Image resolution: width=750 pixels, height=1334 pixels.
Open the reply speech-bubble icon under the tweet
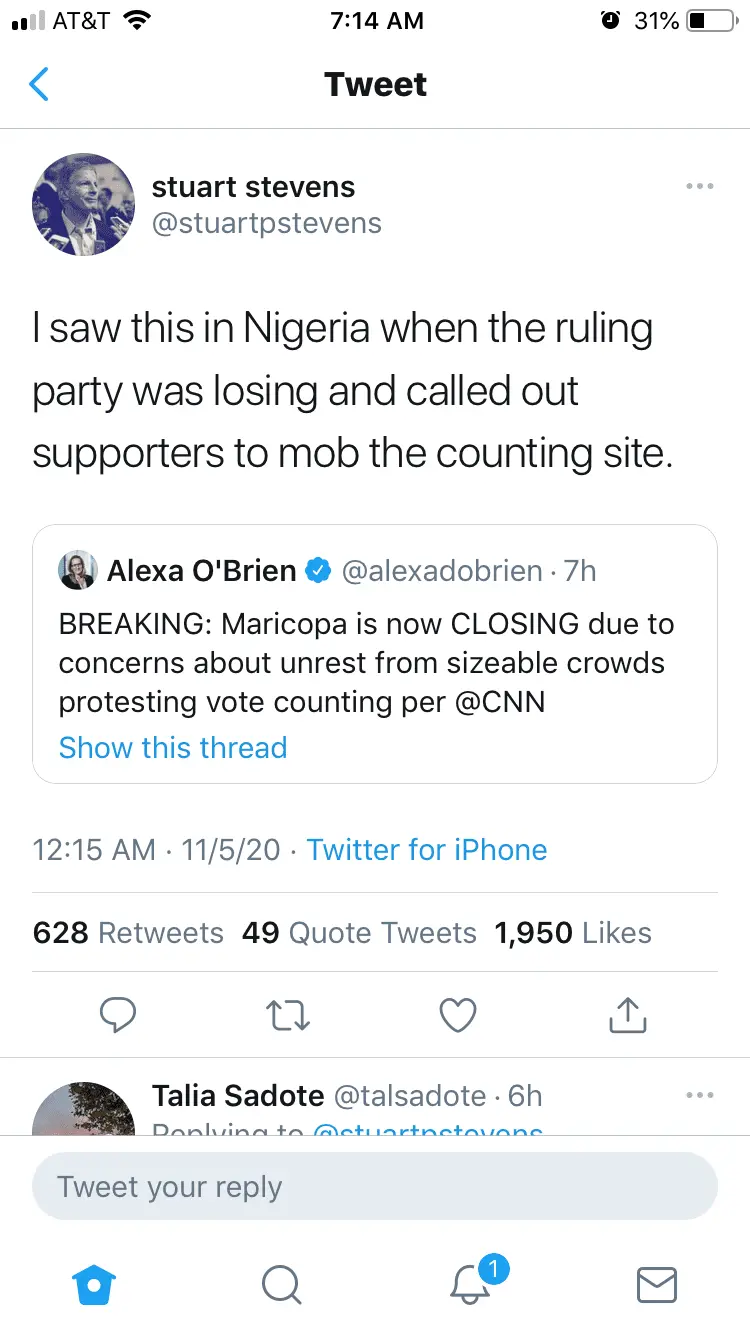(118, 1016)
